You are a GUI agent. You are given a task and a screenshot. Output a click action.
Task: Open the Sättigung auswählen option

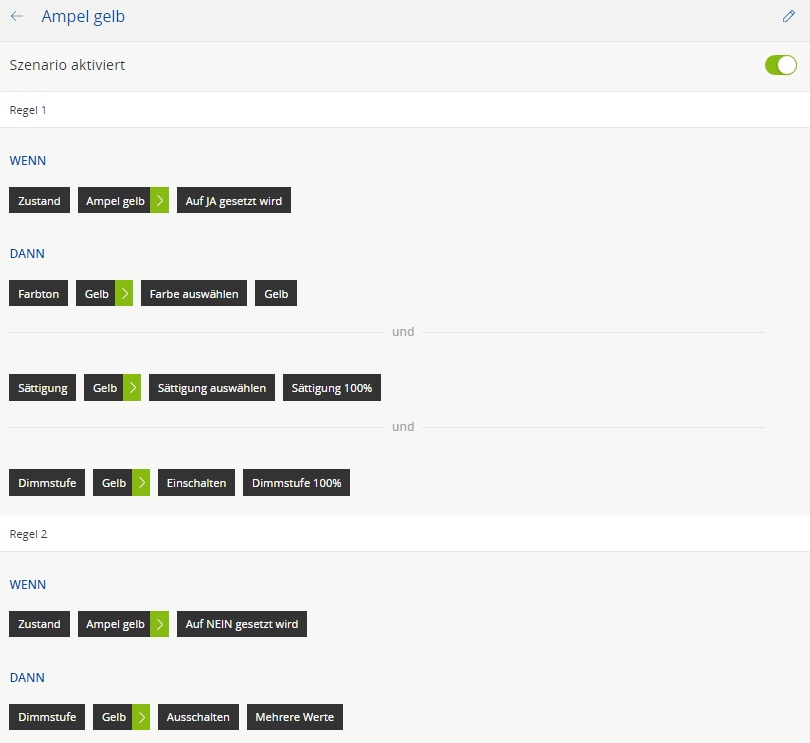point(212,388)
